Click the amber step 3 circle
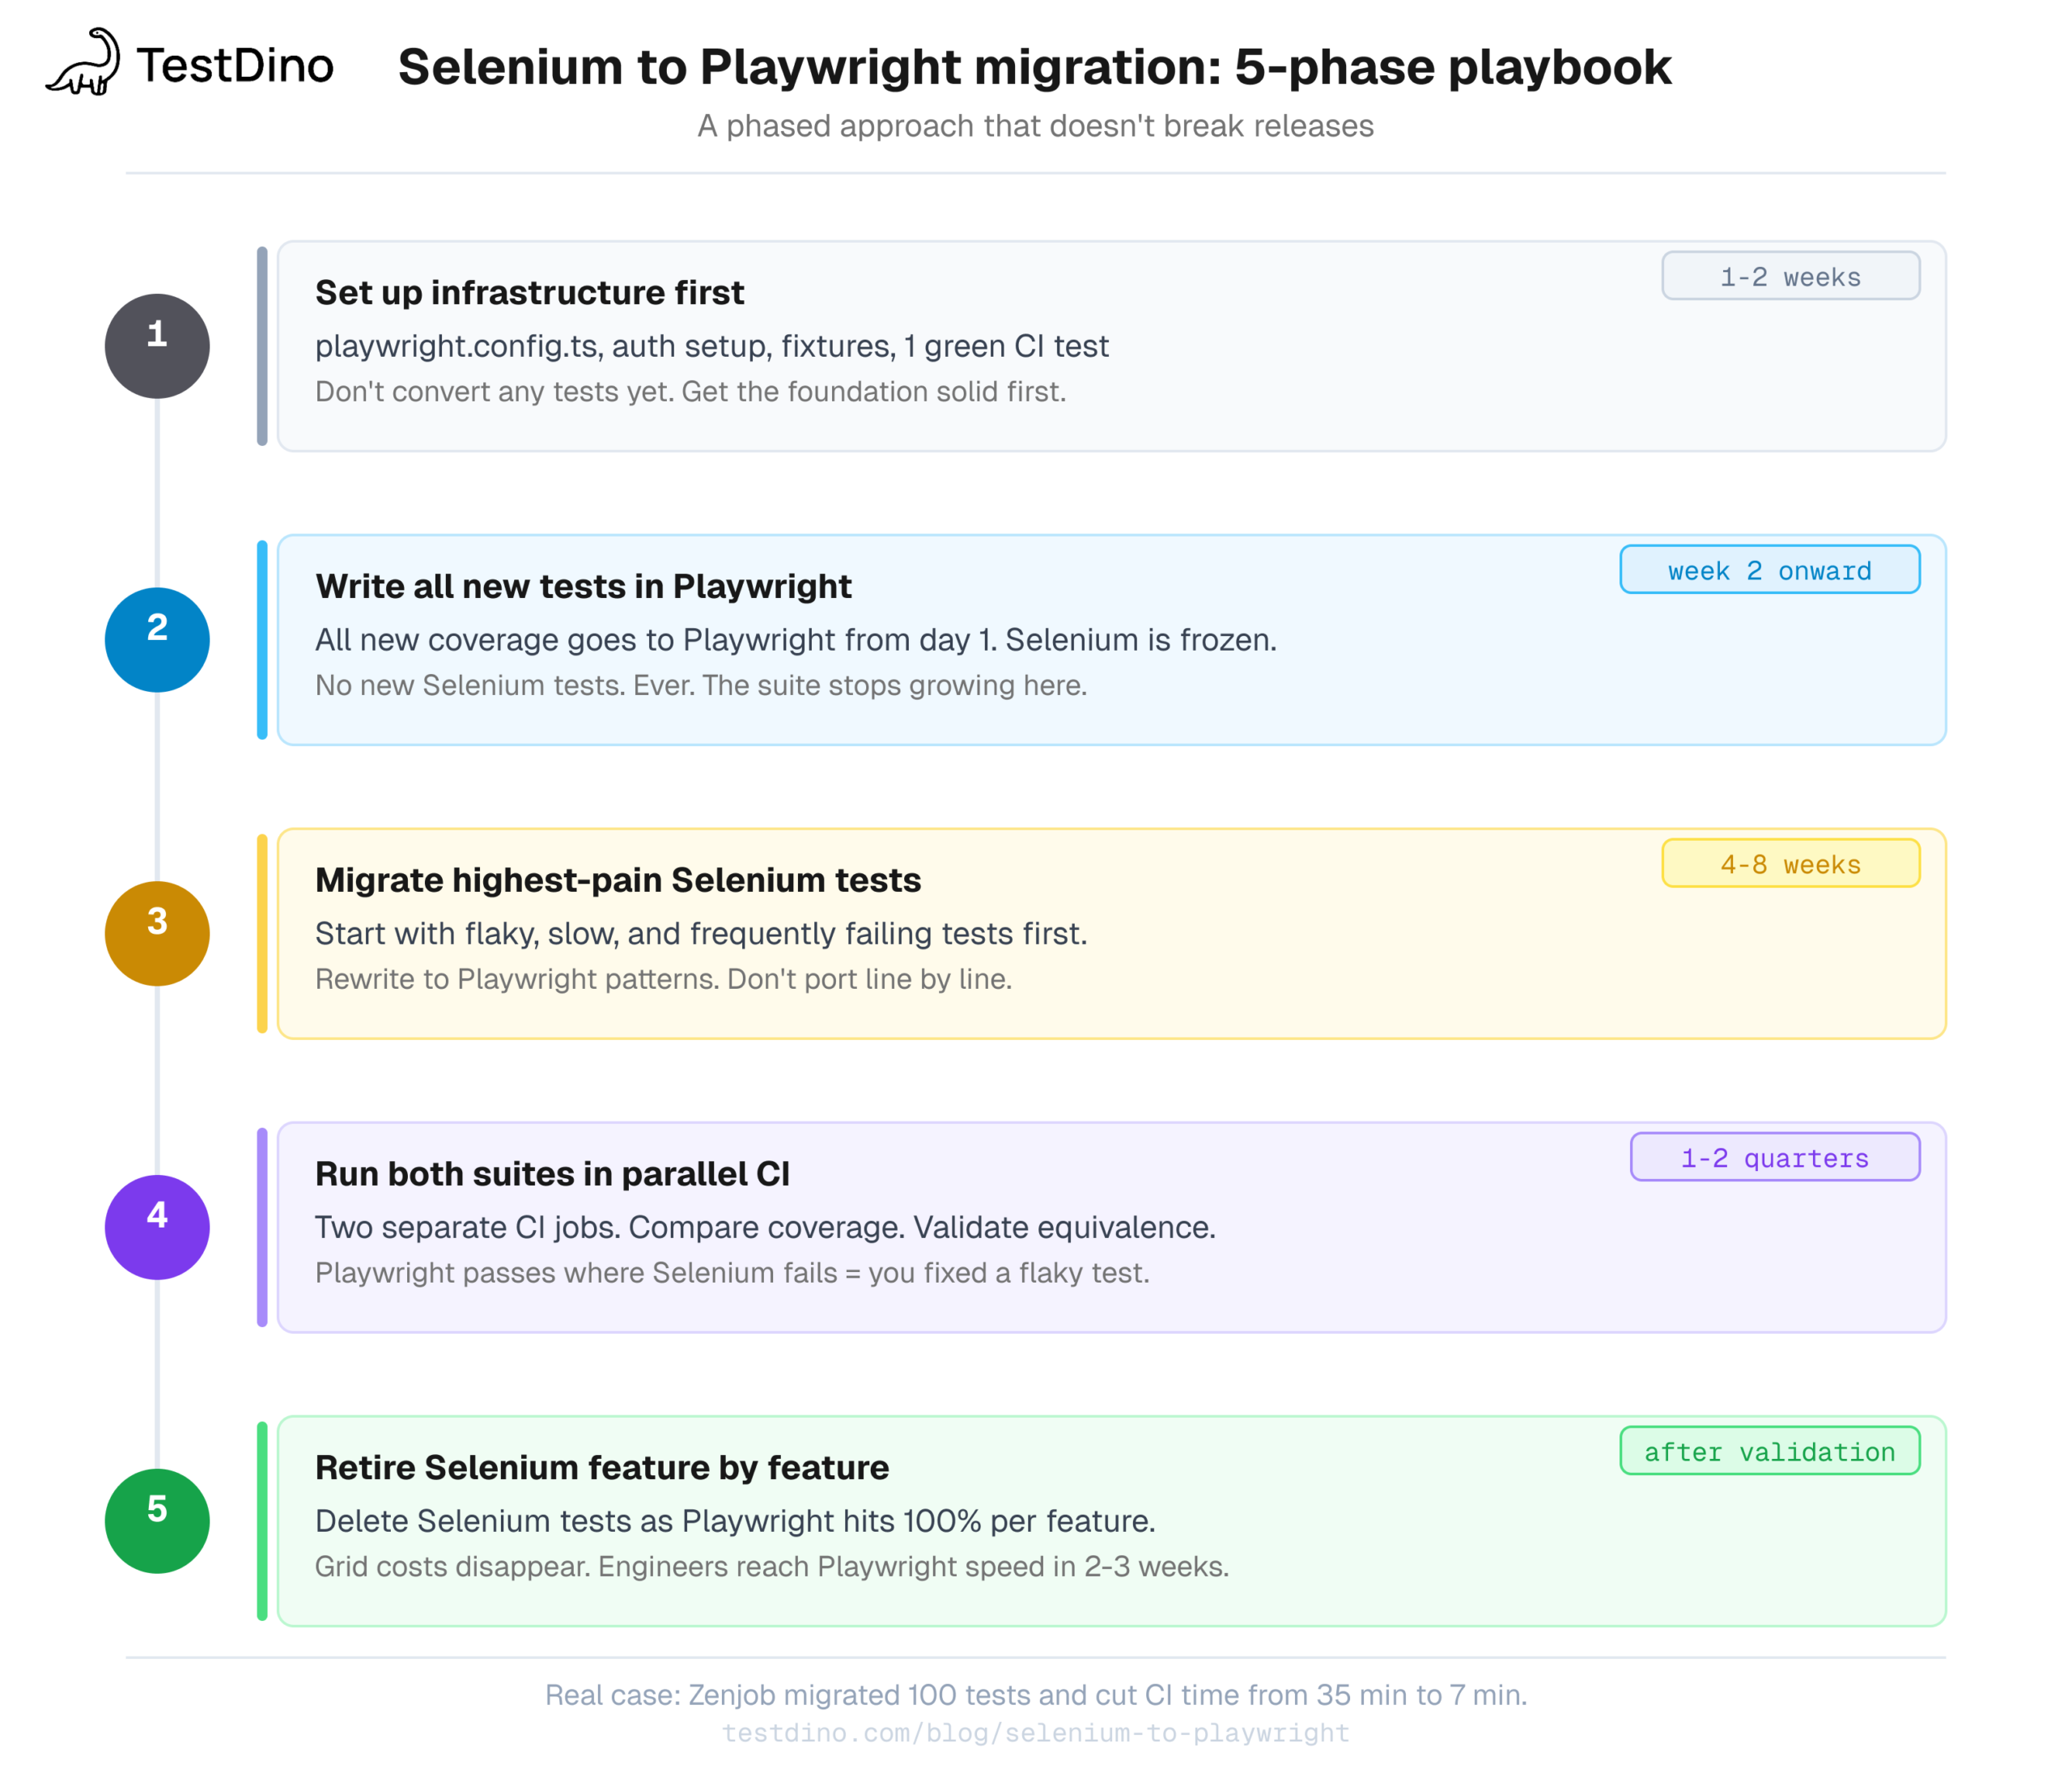2072x1773 pixels. (x=157, y=933)
